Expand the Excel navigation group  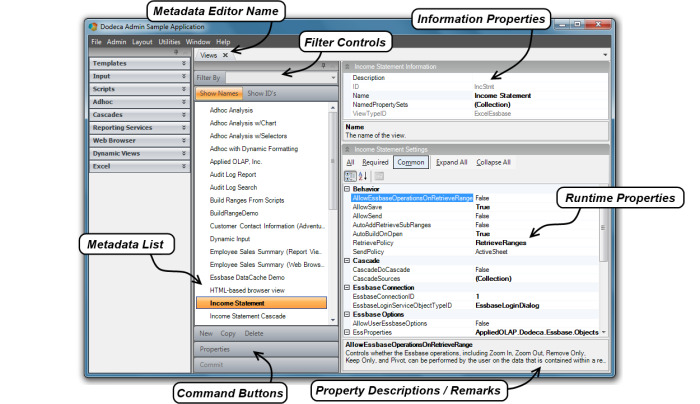139,167
